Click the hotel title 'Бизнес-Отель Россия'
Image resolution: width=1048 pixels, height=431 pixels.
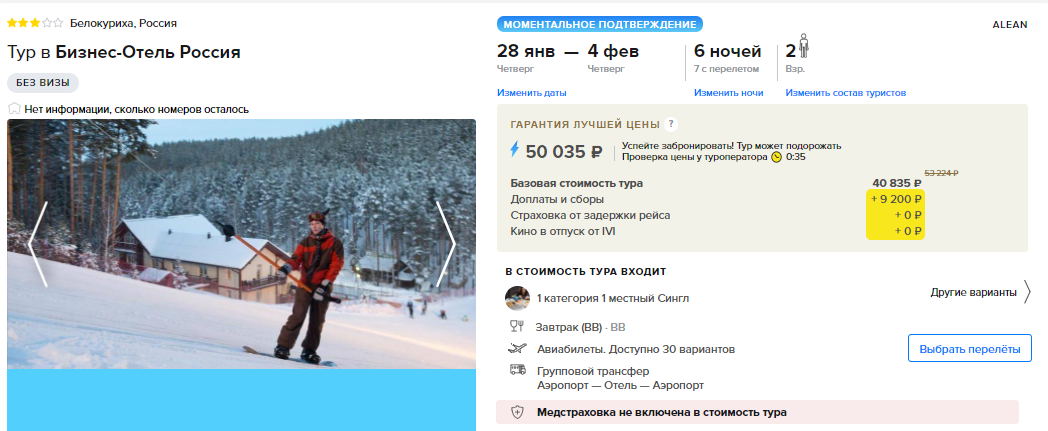pos(148,52)
